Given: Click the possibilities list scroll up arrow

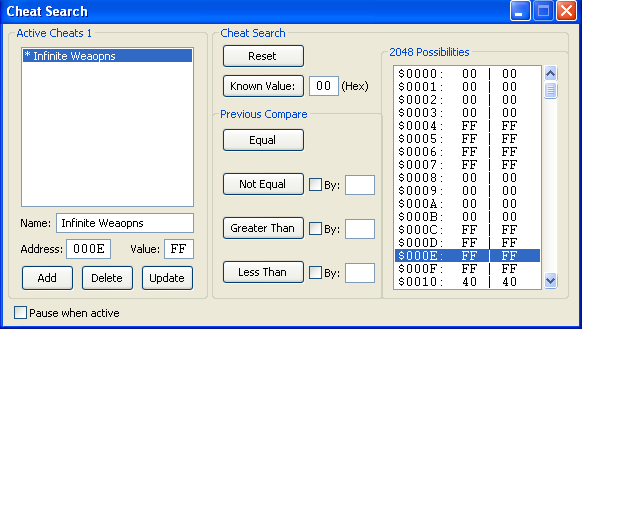Looking at the screenshot, I should [551, 73].
